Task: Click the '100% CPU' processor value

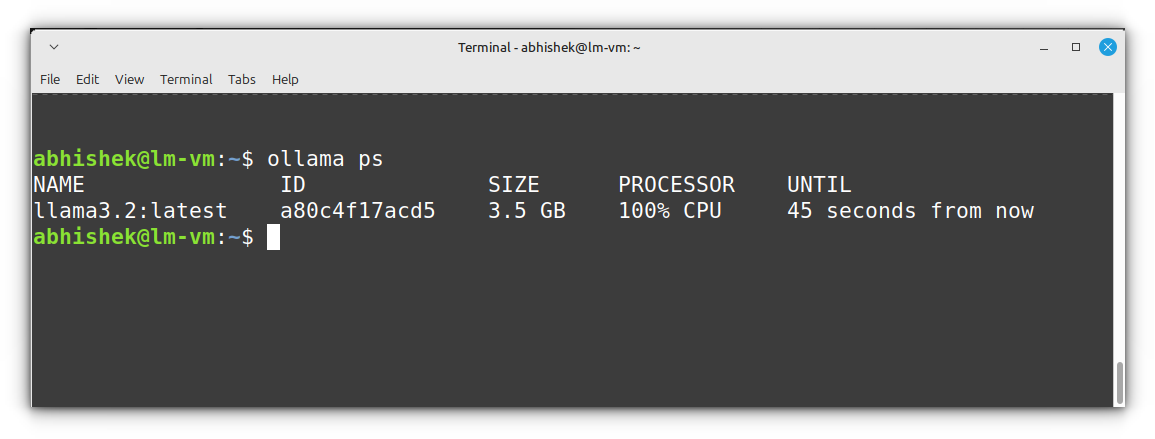Action: click(669, 211)
